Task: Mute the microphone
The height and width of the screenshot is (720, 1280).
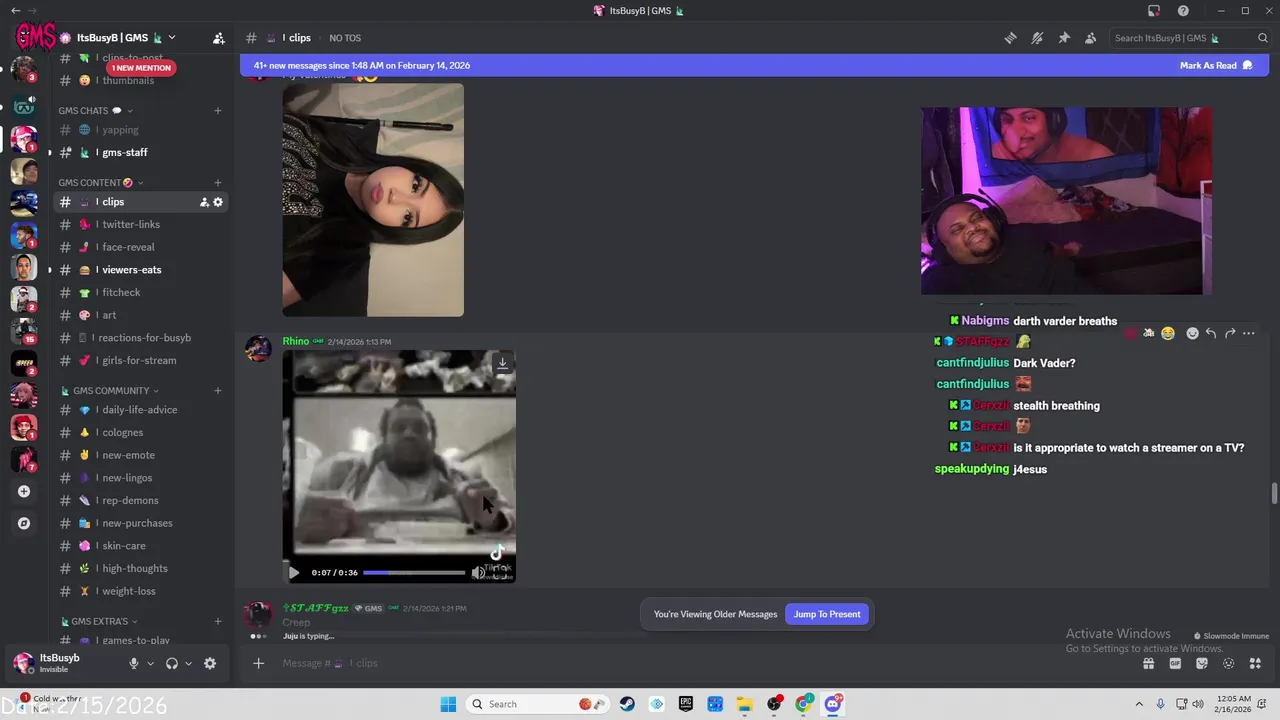Action: (x=133, y=663)
